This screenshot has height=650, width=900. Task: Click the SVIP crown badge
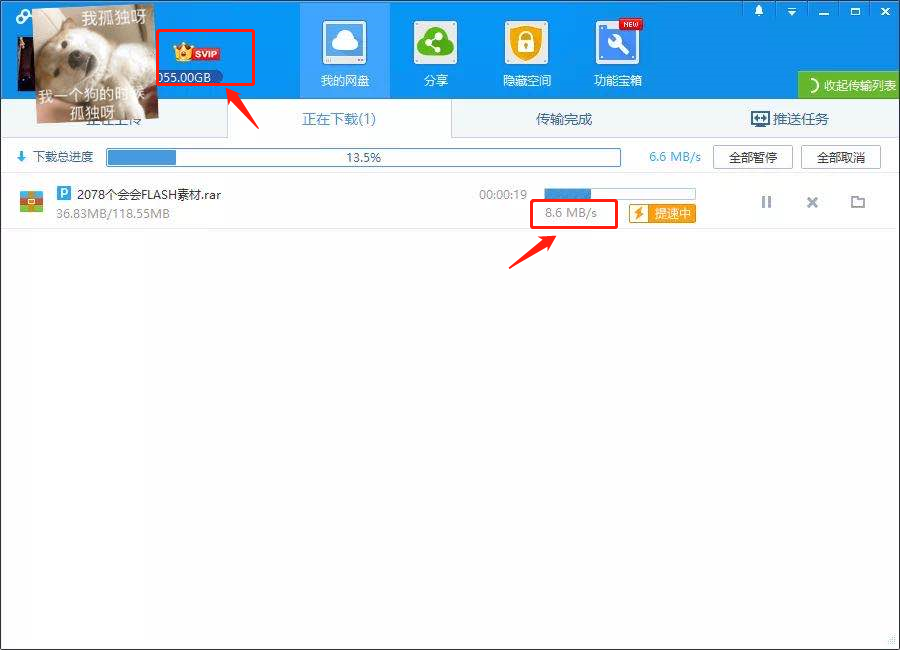[x=197, y=53]
